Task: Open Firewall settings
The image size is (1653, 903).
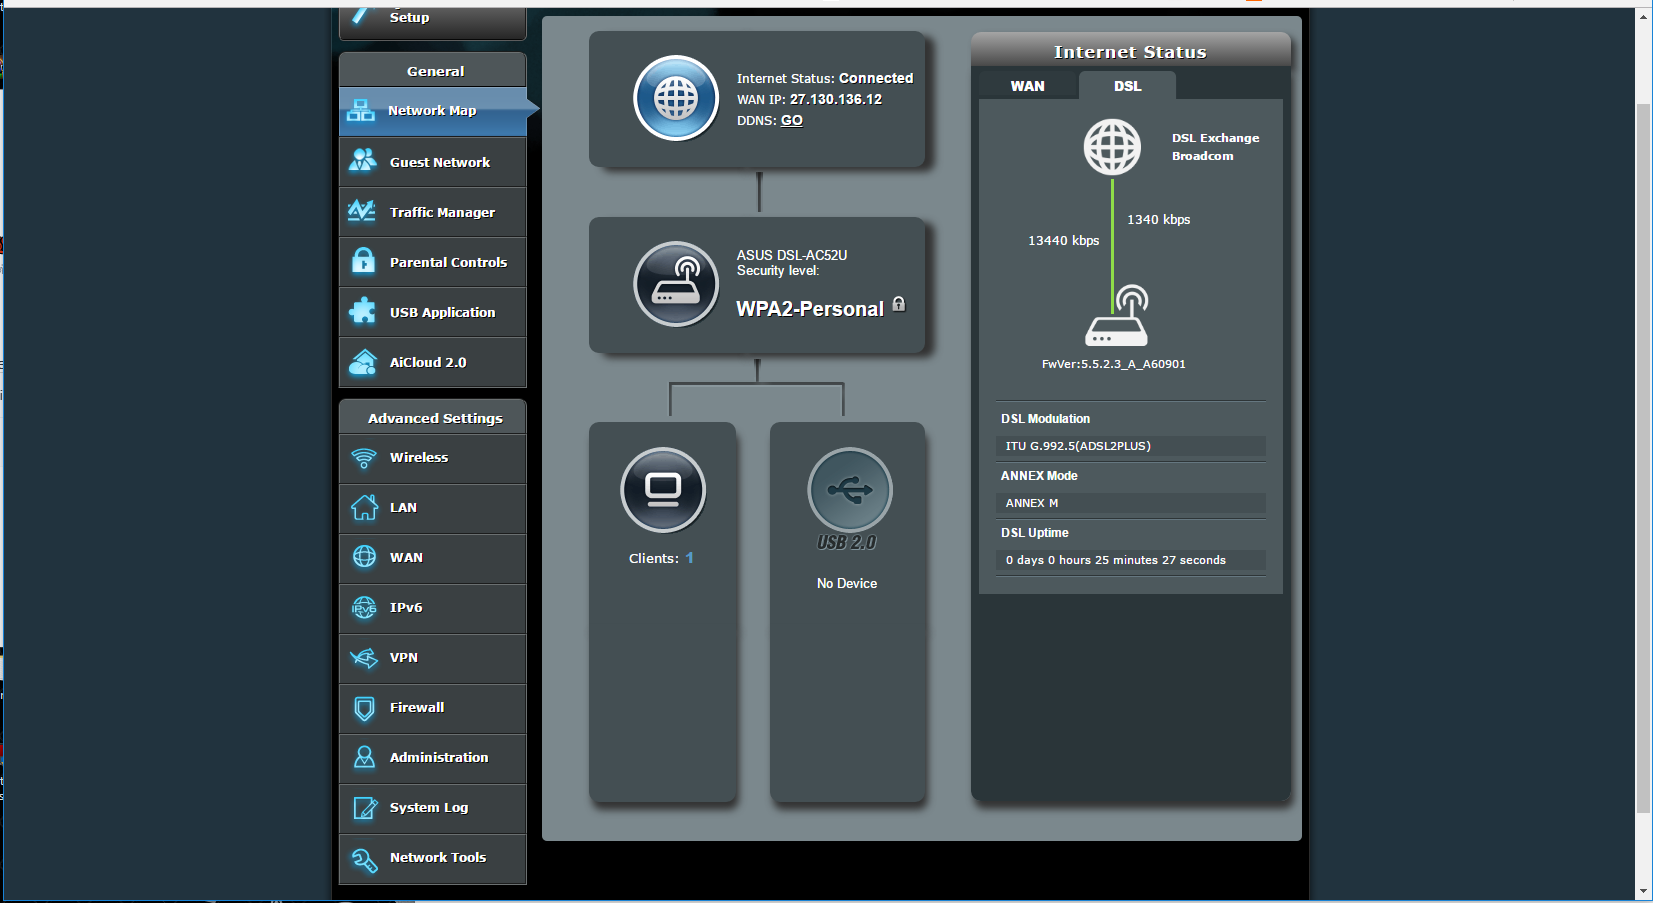Action: tap(433, 708)
